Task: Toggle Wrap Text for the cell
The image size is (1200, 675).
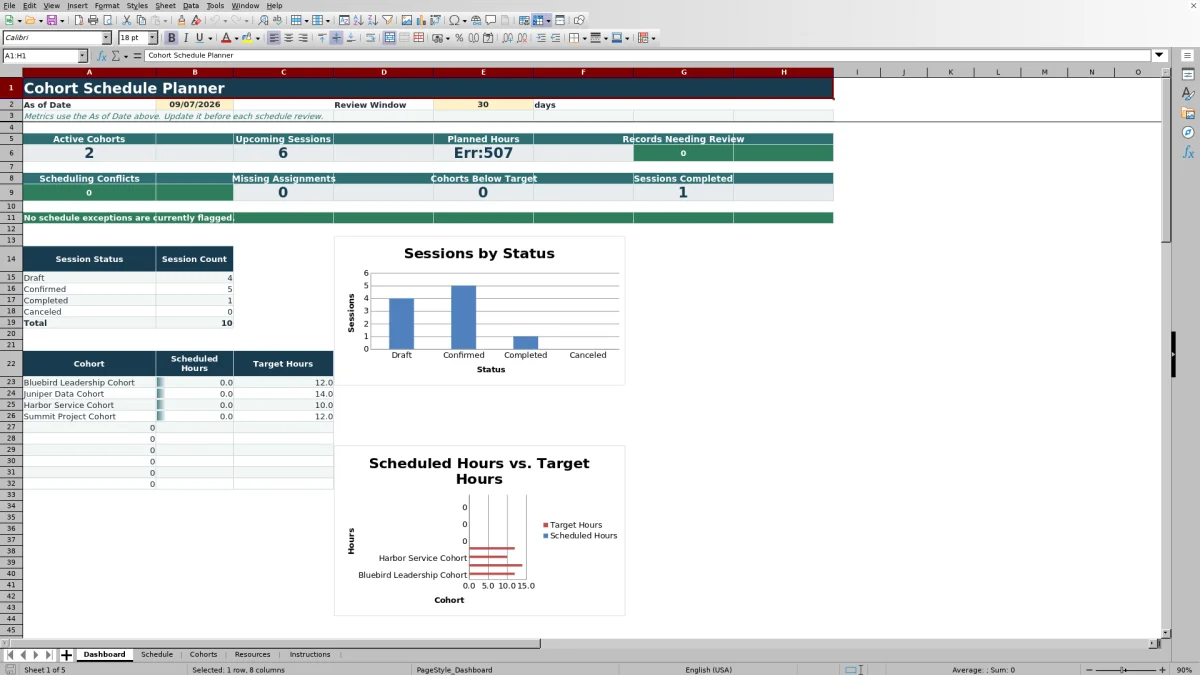Action: tap(370, 38)
